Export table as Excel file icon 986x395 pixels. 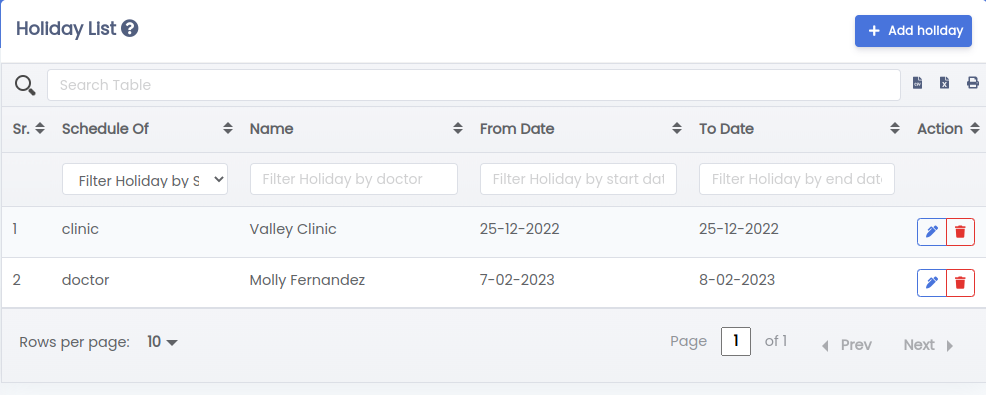tap(944, 83)
